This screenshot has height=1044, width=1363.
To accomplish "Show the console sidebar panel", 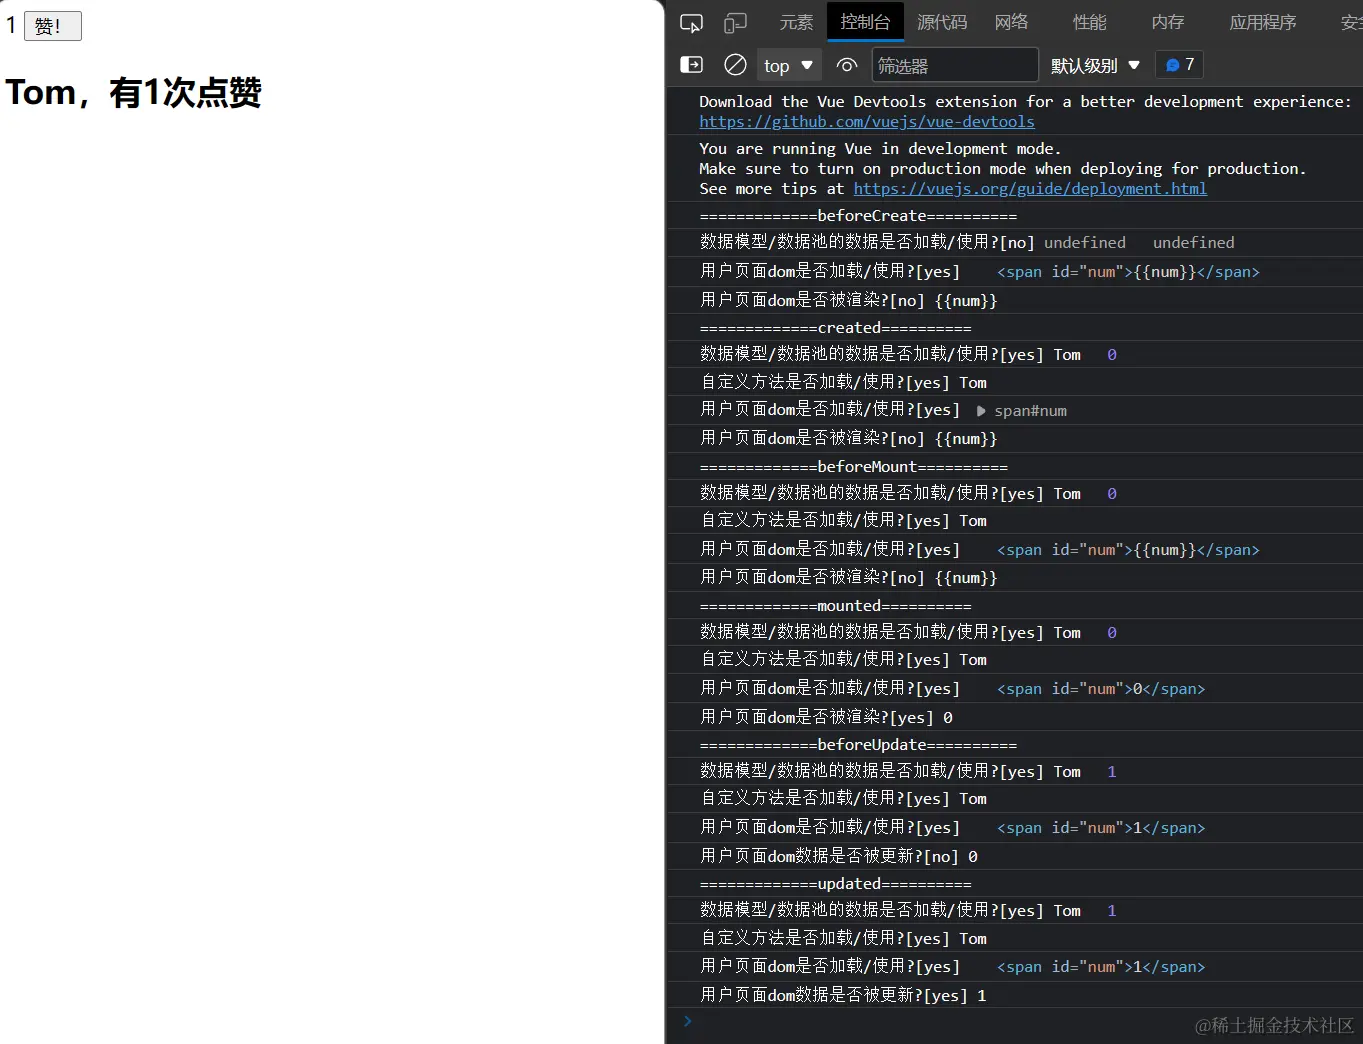I will (691, 64).
